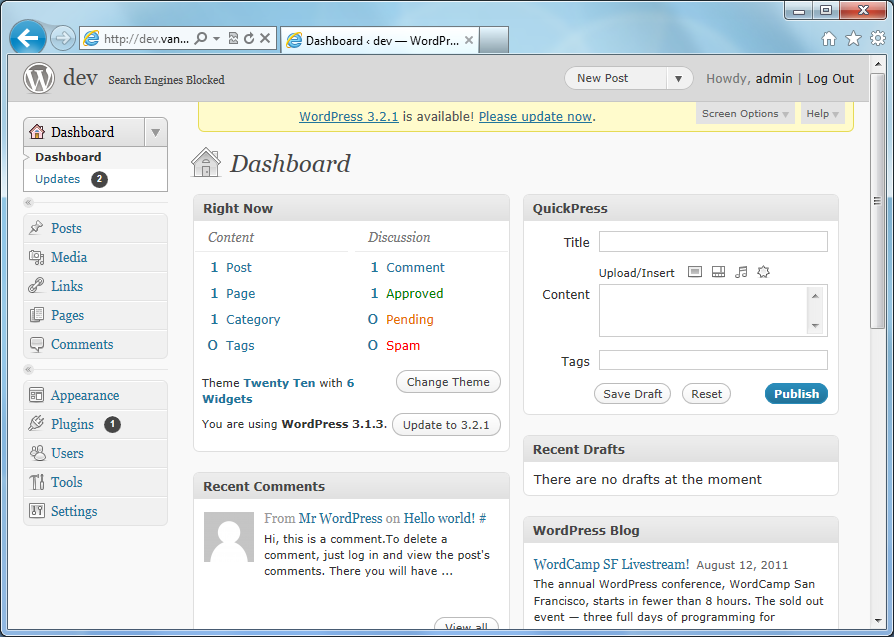Viewport: 894px width, 637px height.
Task: Click the Publish button in QuickPress
Action: coord(796,393)
